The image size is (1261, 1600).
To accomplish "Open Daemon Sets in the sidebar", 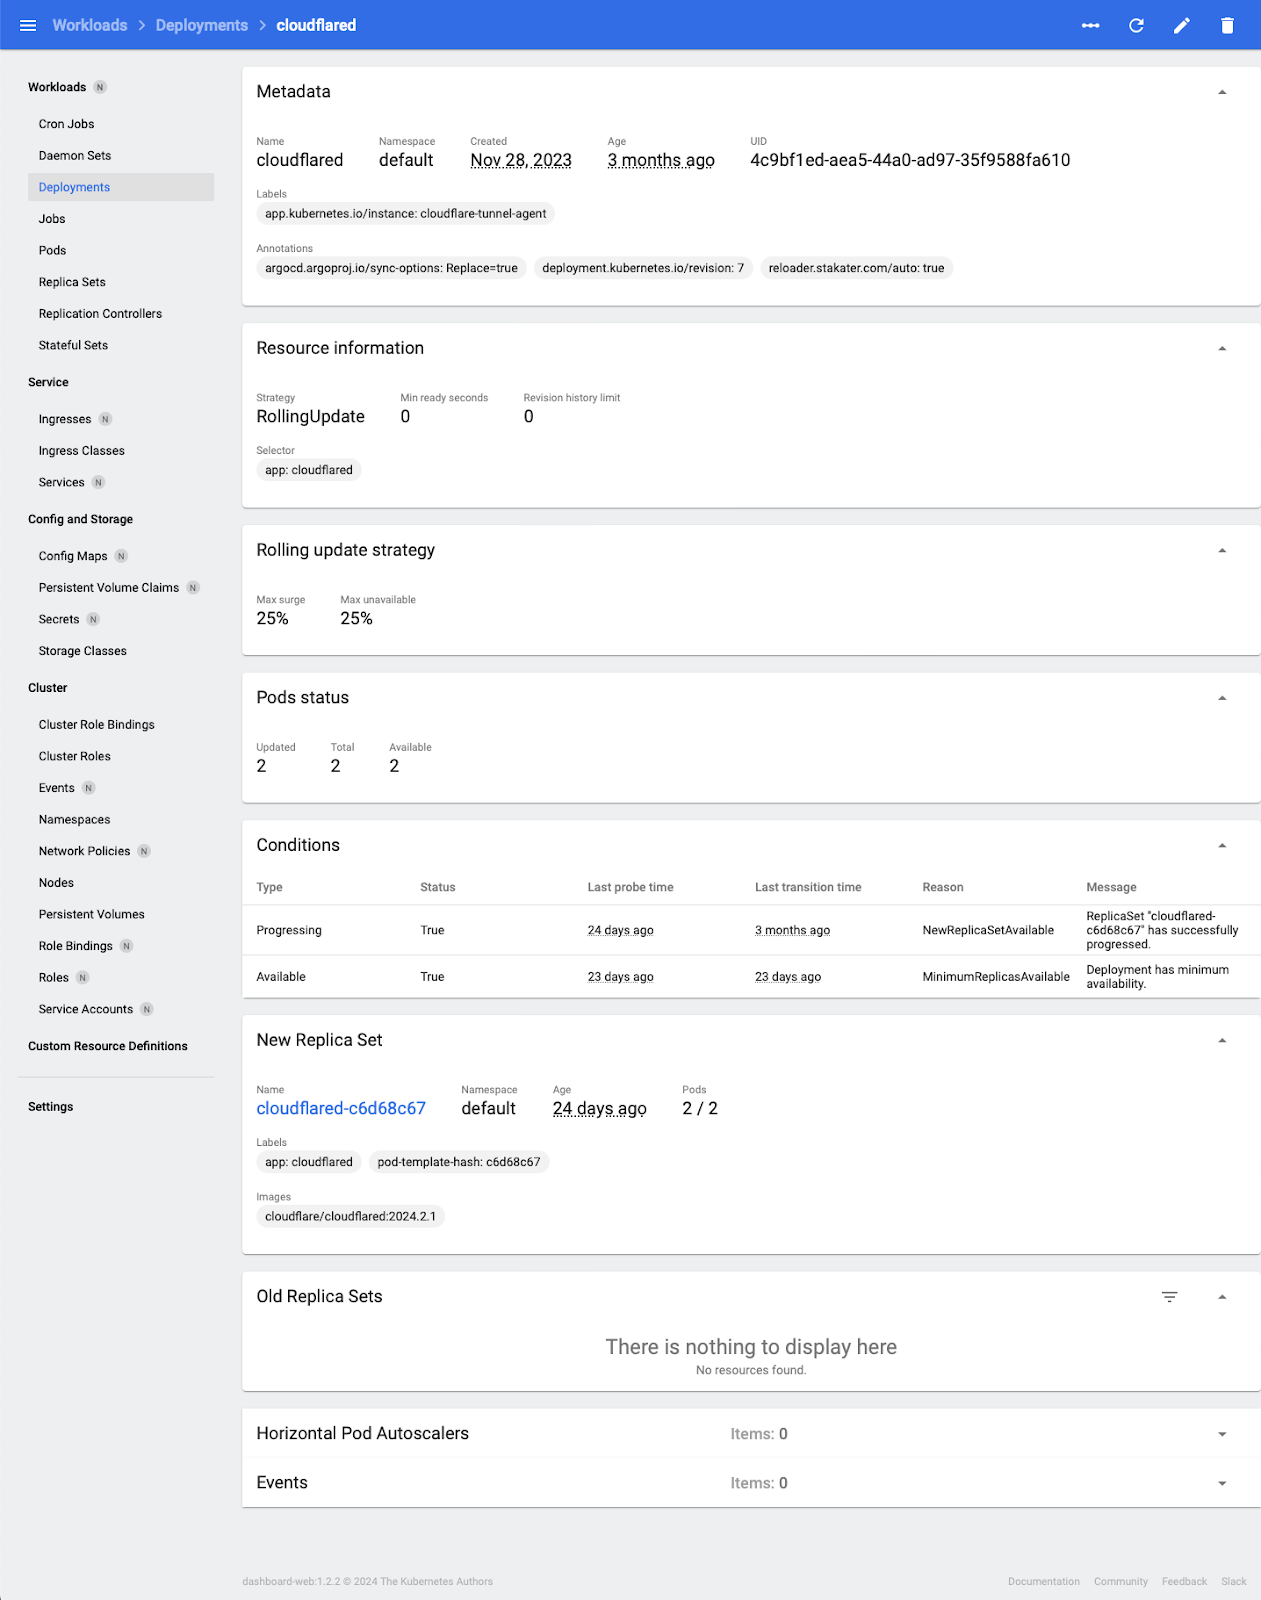I will [x=75, y=156].
